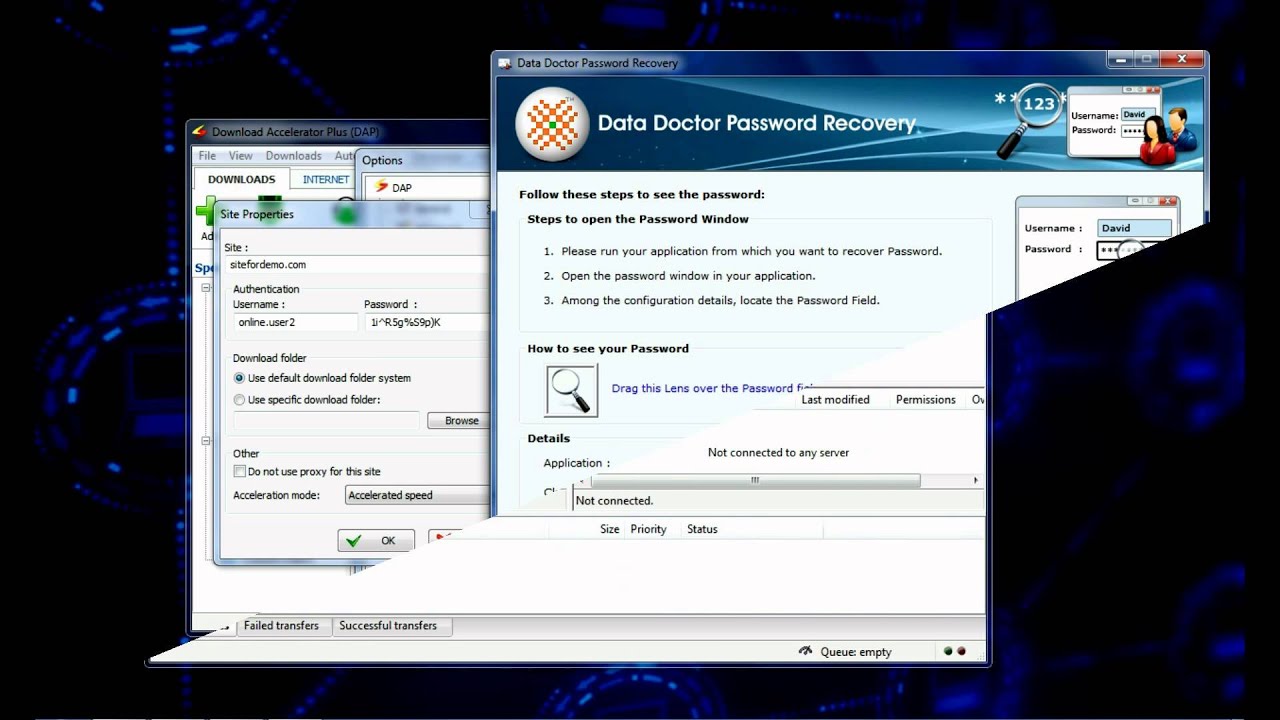The height and width of the screenshot is (720, 1280).
Task: Click the Data Doctor checkered logo
Action: tap(552, 124)
